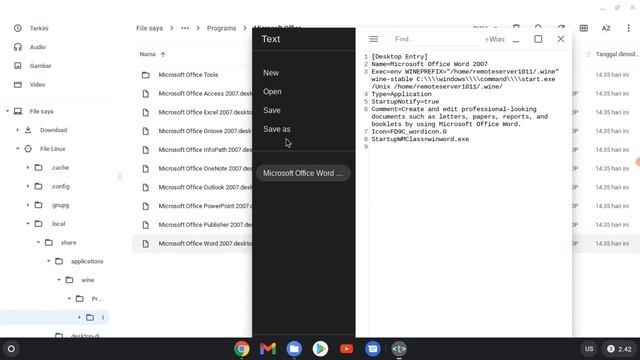The height and width of the screenshot is (360, 640).
Task: Select Microsoft Office OneNote 2007 file row
Action: pos(193,169)
